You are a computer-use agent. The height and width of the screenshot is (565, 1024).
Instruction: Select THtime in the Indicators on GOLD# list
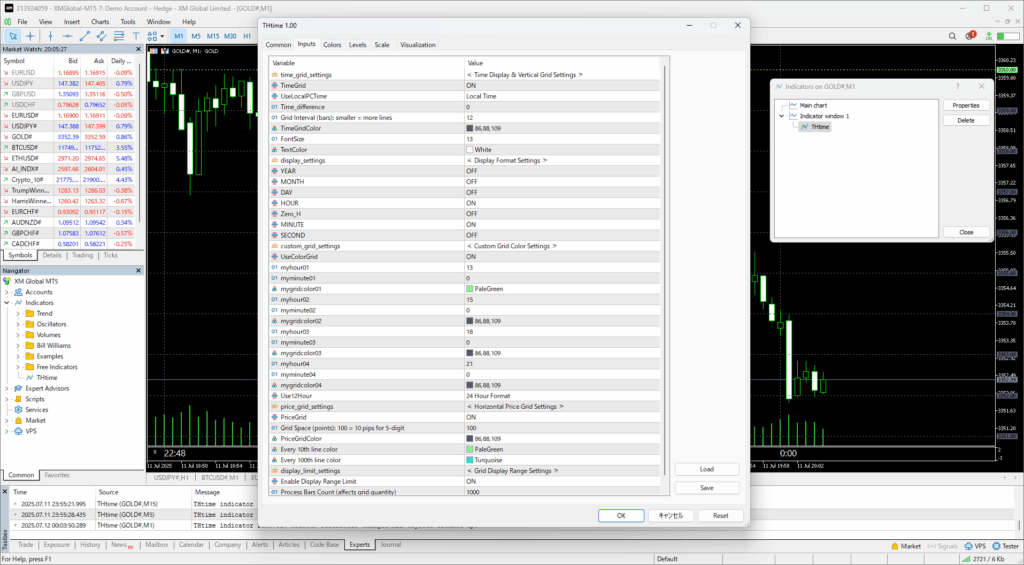tap(820, 127)
